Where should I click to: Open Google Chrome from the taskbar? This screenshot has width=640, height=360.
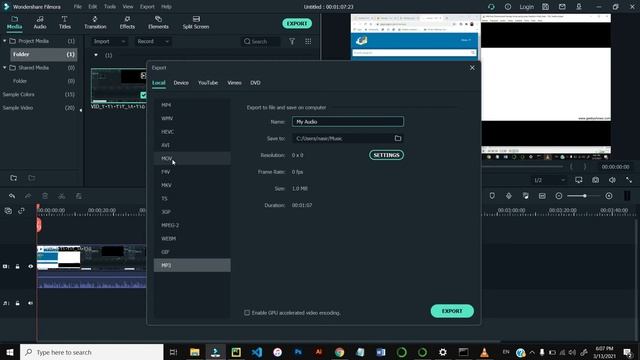pos(339,352)
